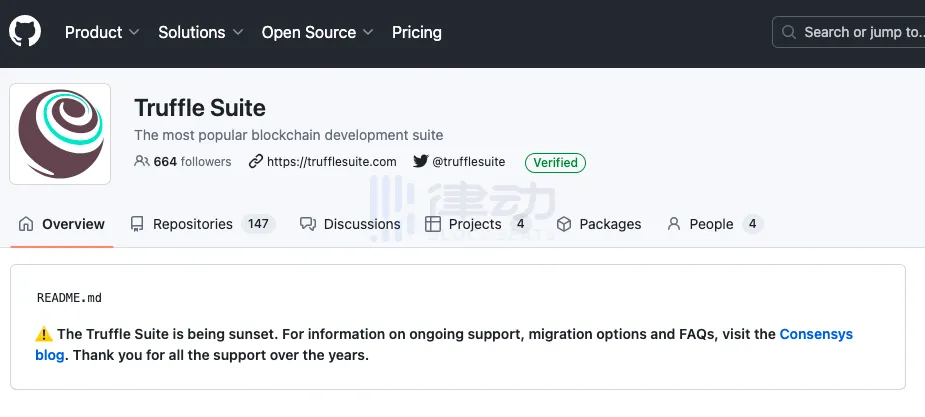Open the Product dropdown menu
925x417 pixels.
coord(102,32)
